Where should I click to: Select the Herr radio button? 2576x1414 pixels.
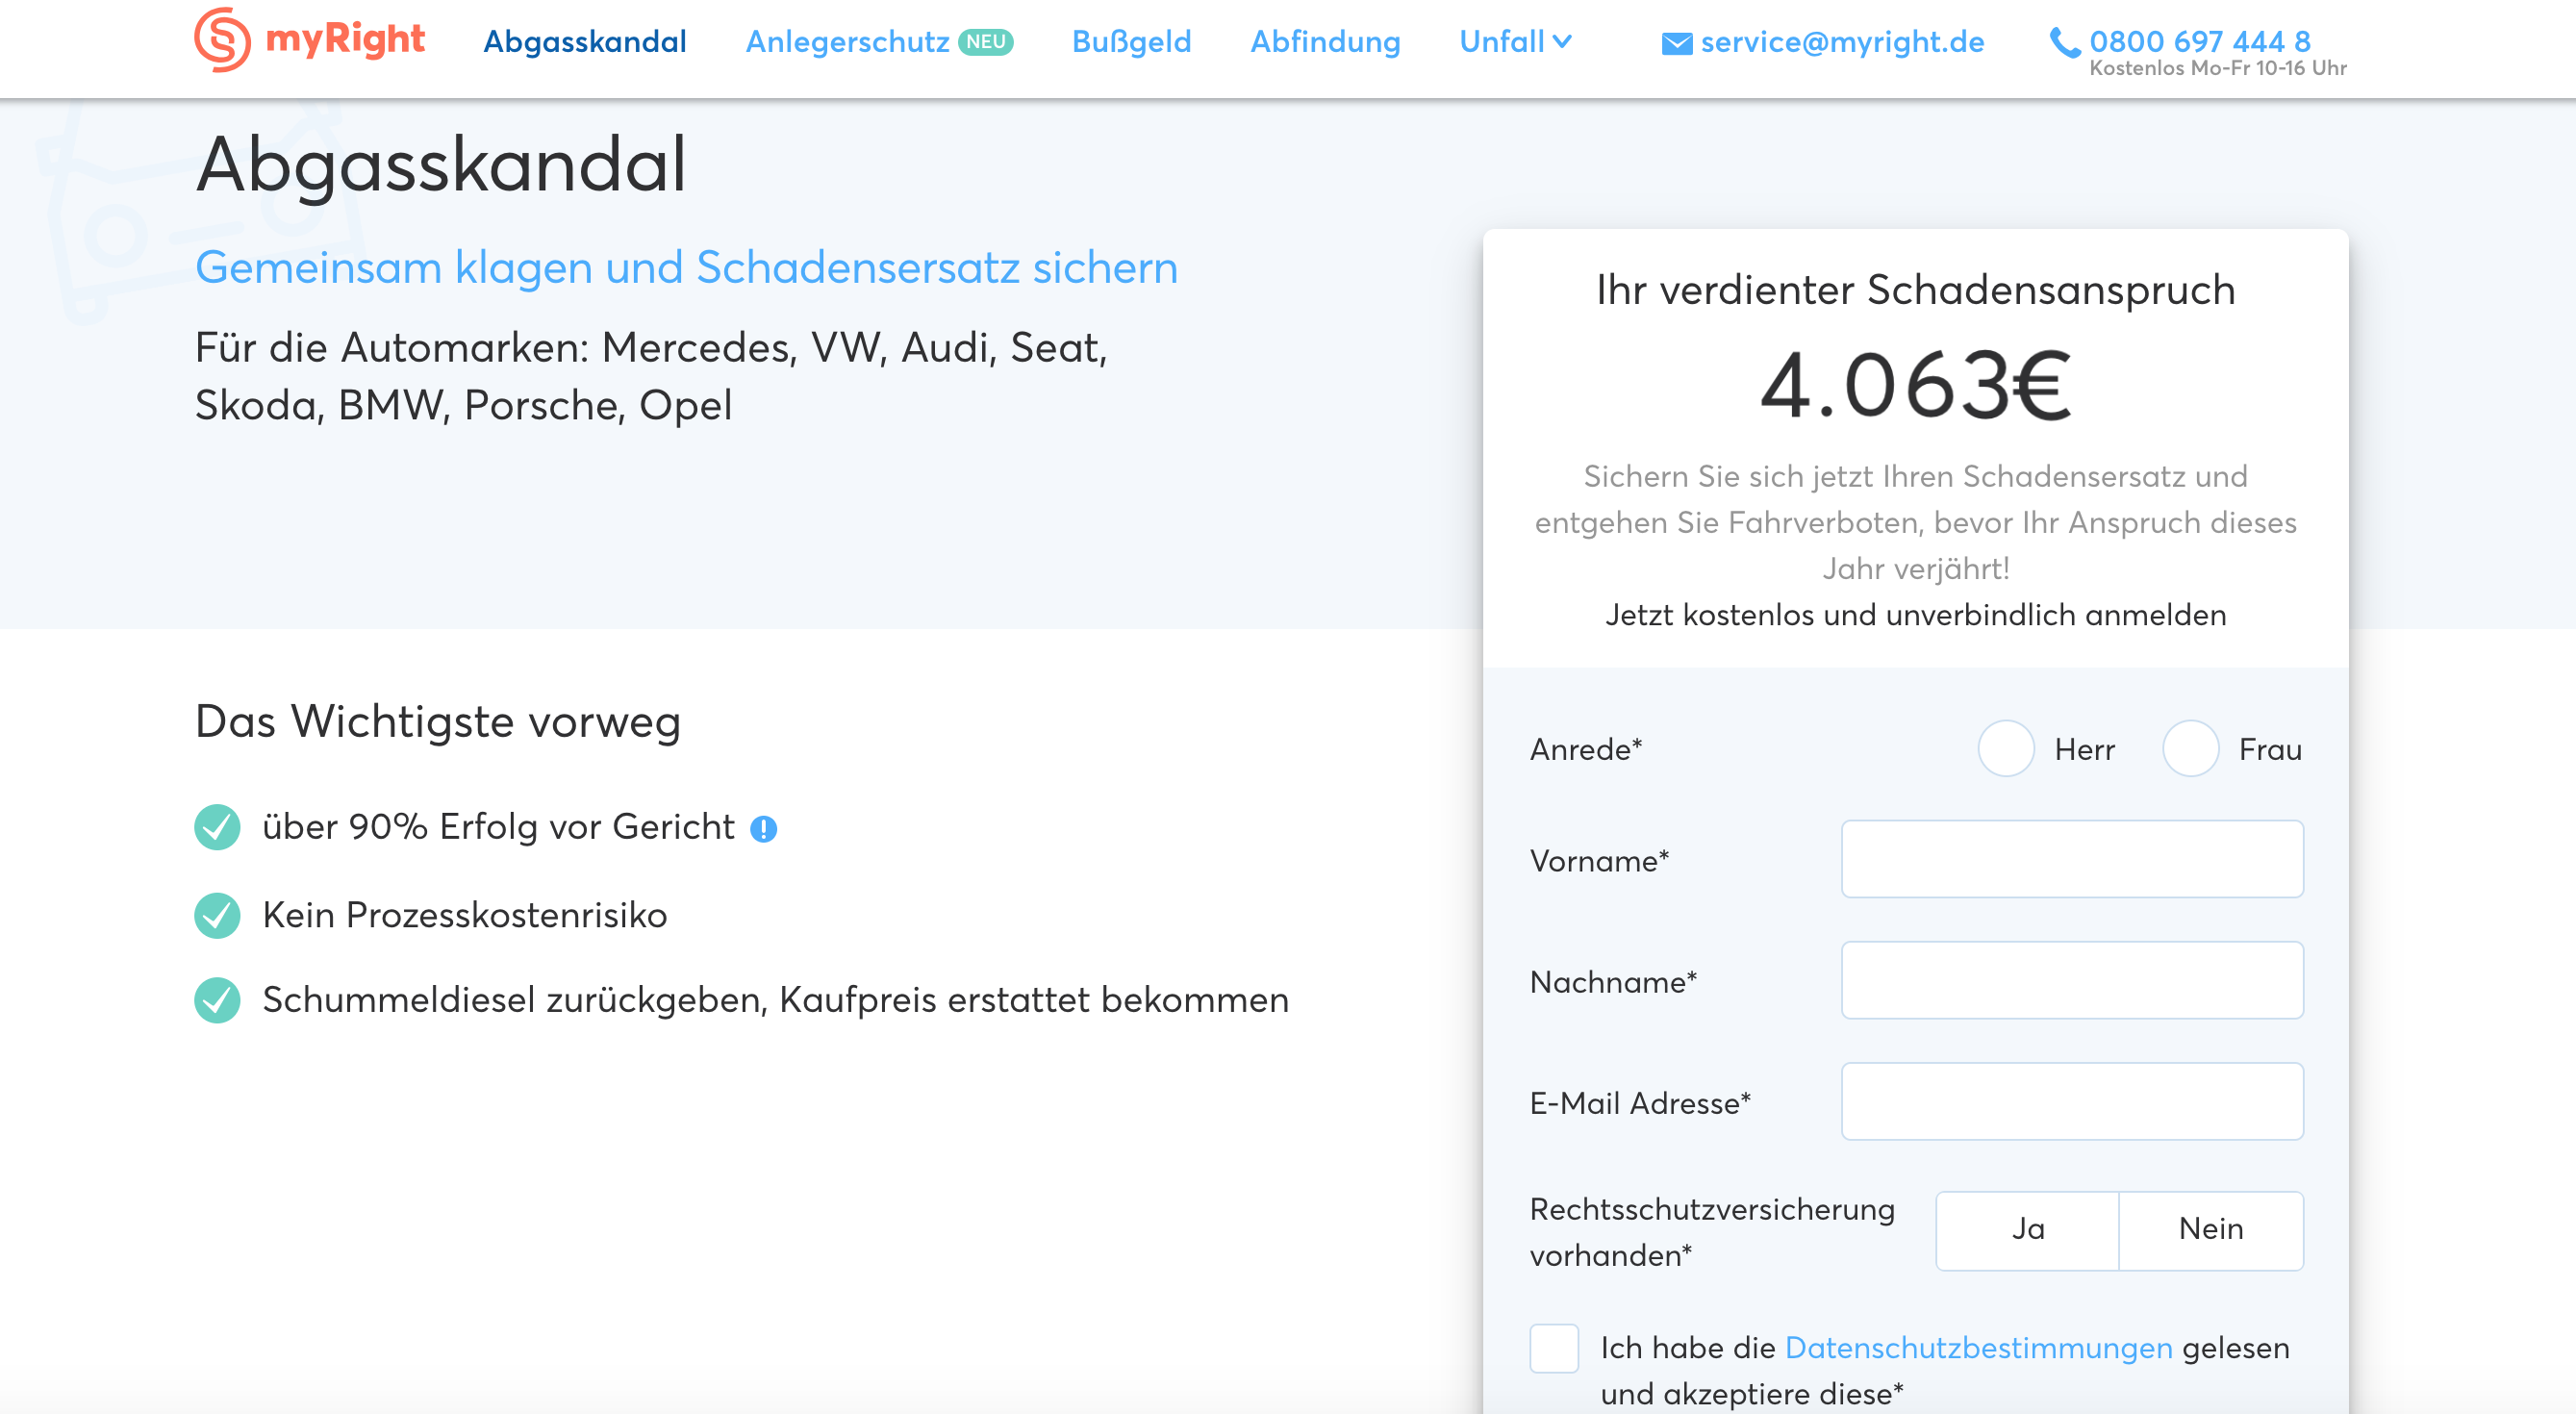coord(2005,749)
